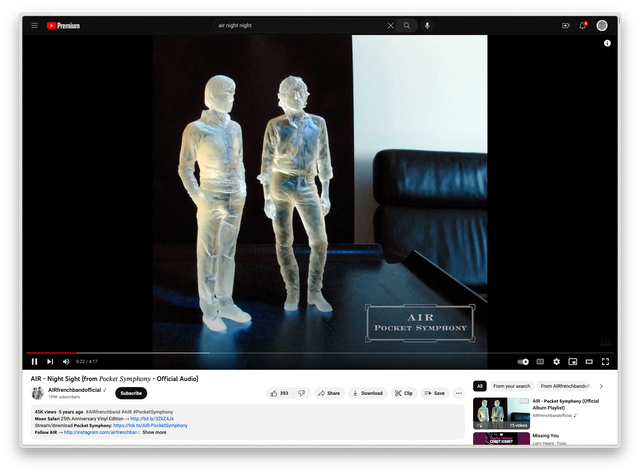This screenshot has width=640, height=473.
Task: Expand description with 'Show more'
Action: 154,432
